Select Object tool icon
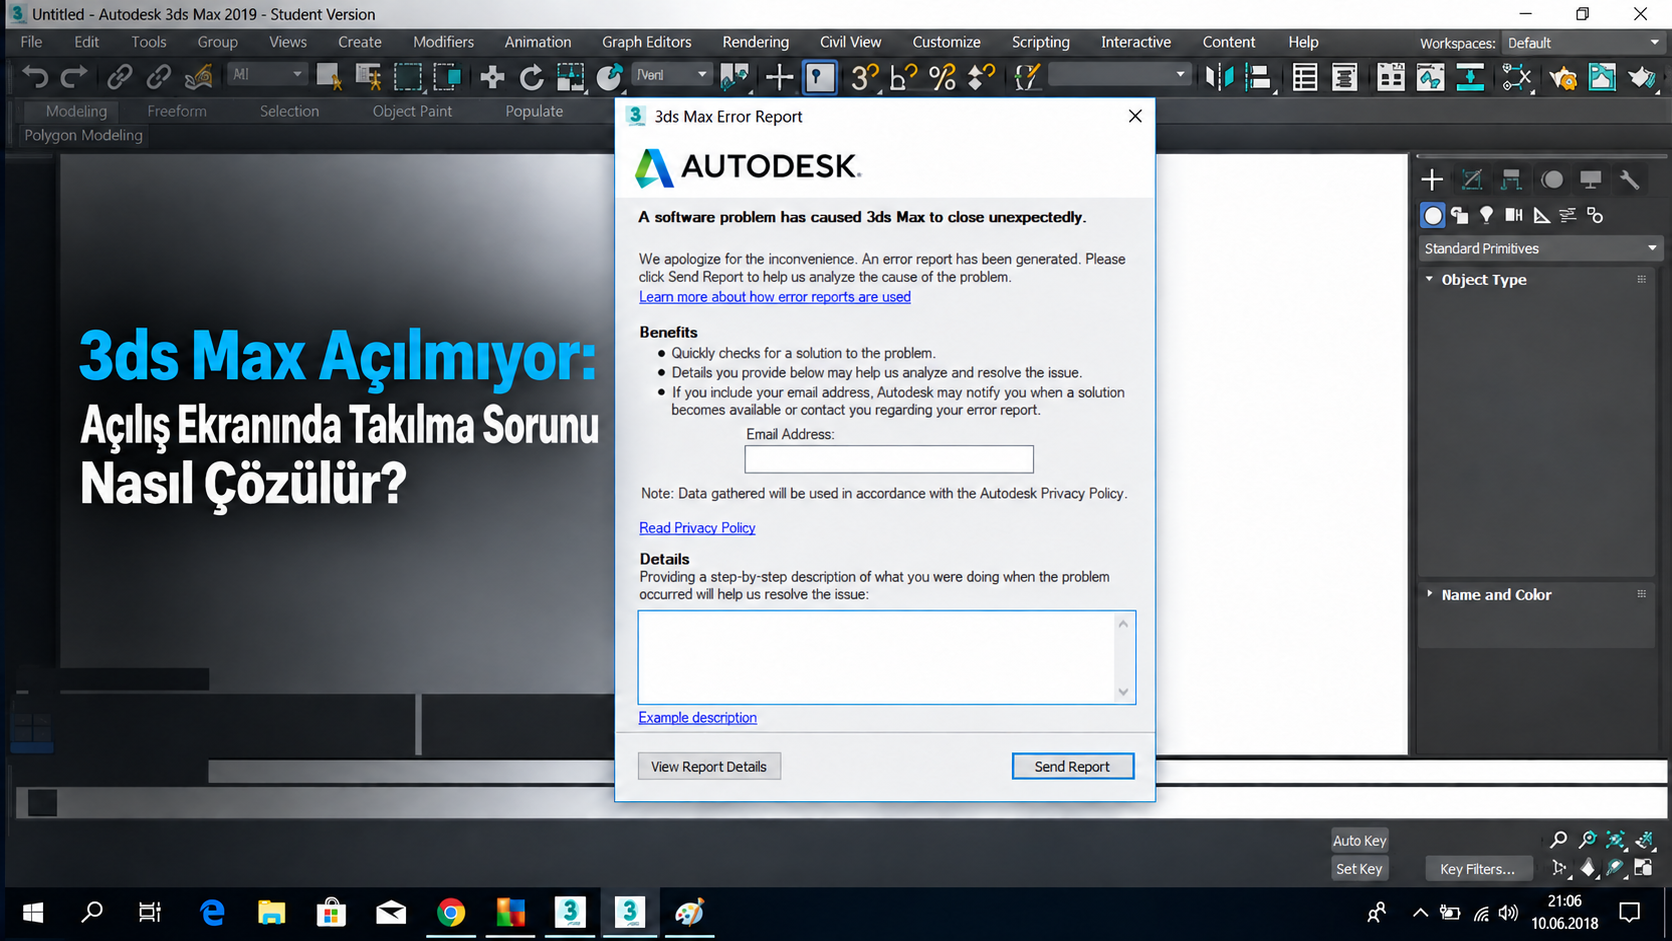Screen dimensions: 1672x941 pyautogui.click(x=328, y=77)
